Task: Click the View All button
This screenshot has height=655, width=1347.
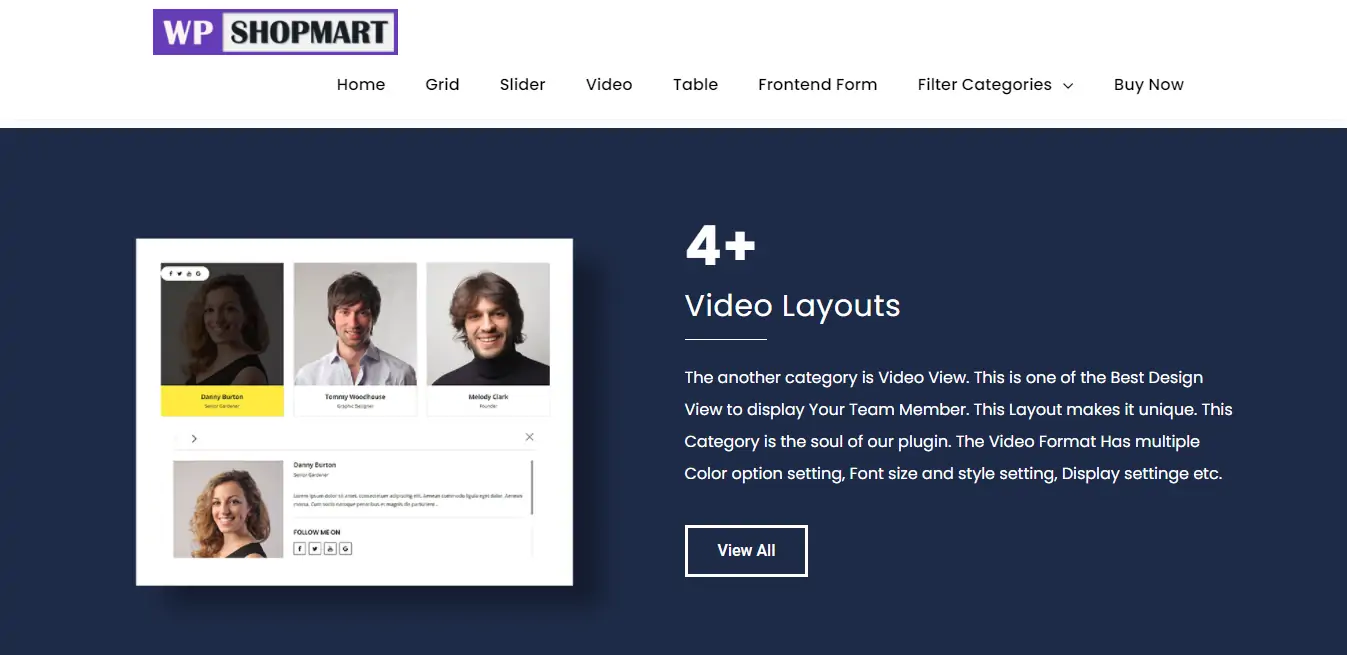Action: click(x=746, y=550)
